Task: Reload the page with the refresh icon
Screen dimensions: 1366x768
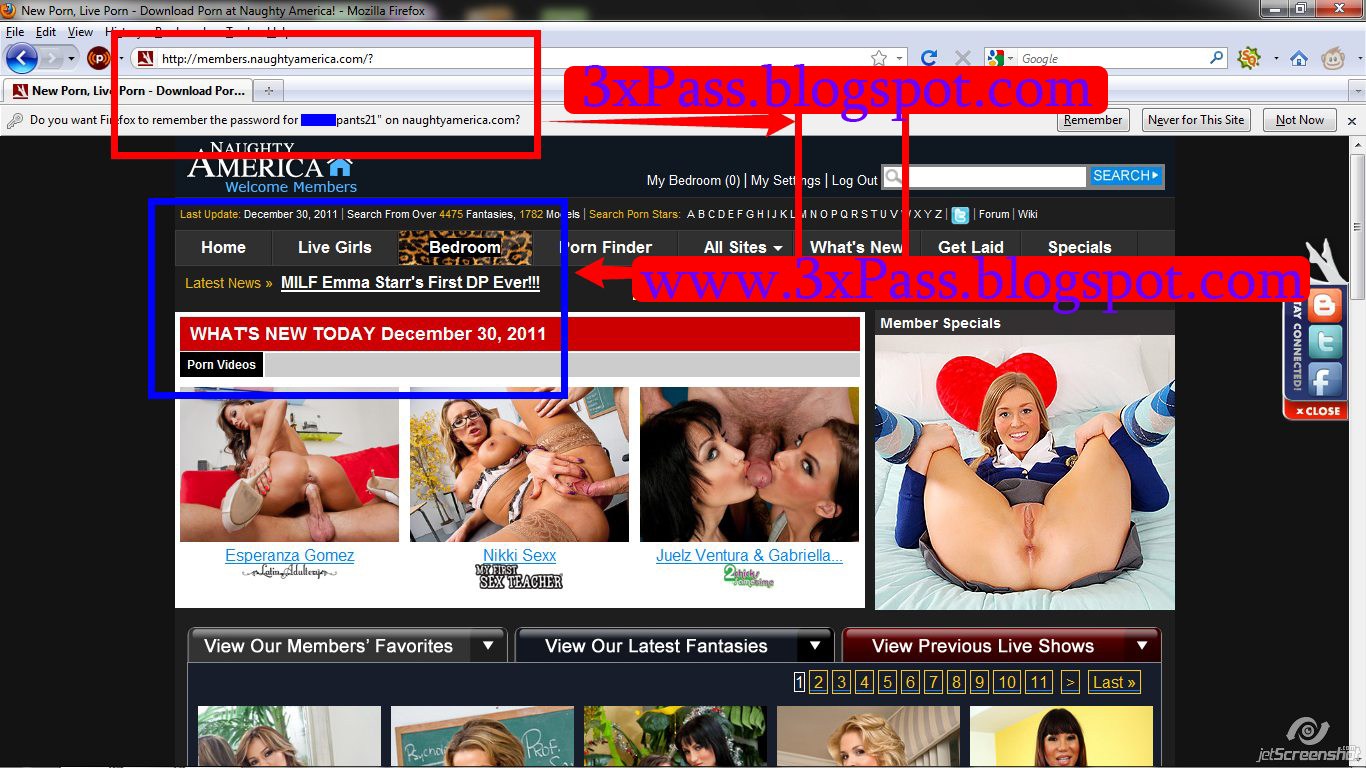Action: (929, 58)
